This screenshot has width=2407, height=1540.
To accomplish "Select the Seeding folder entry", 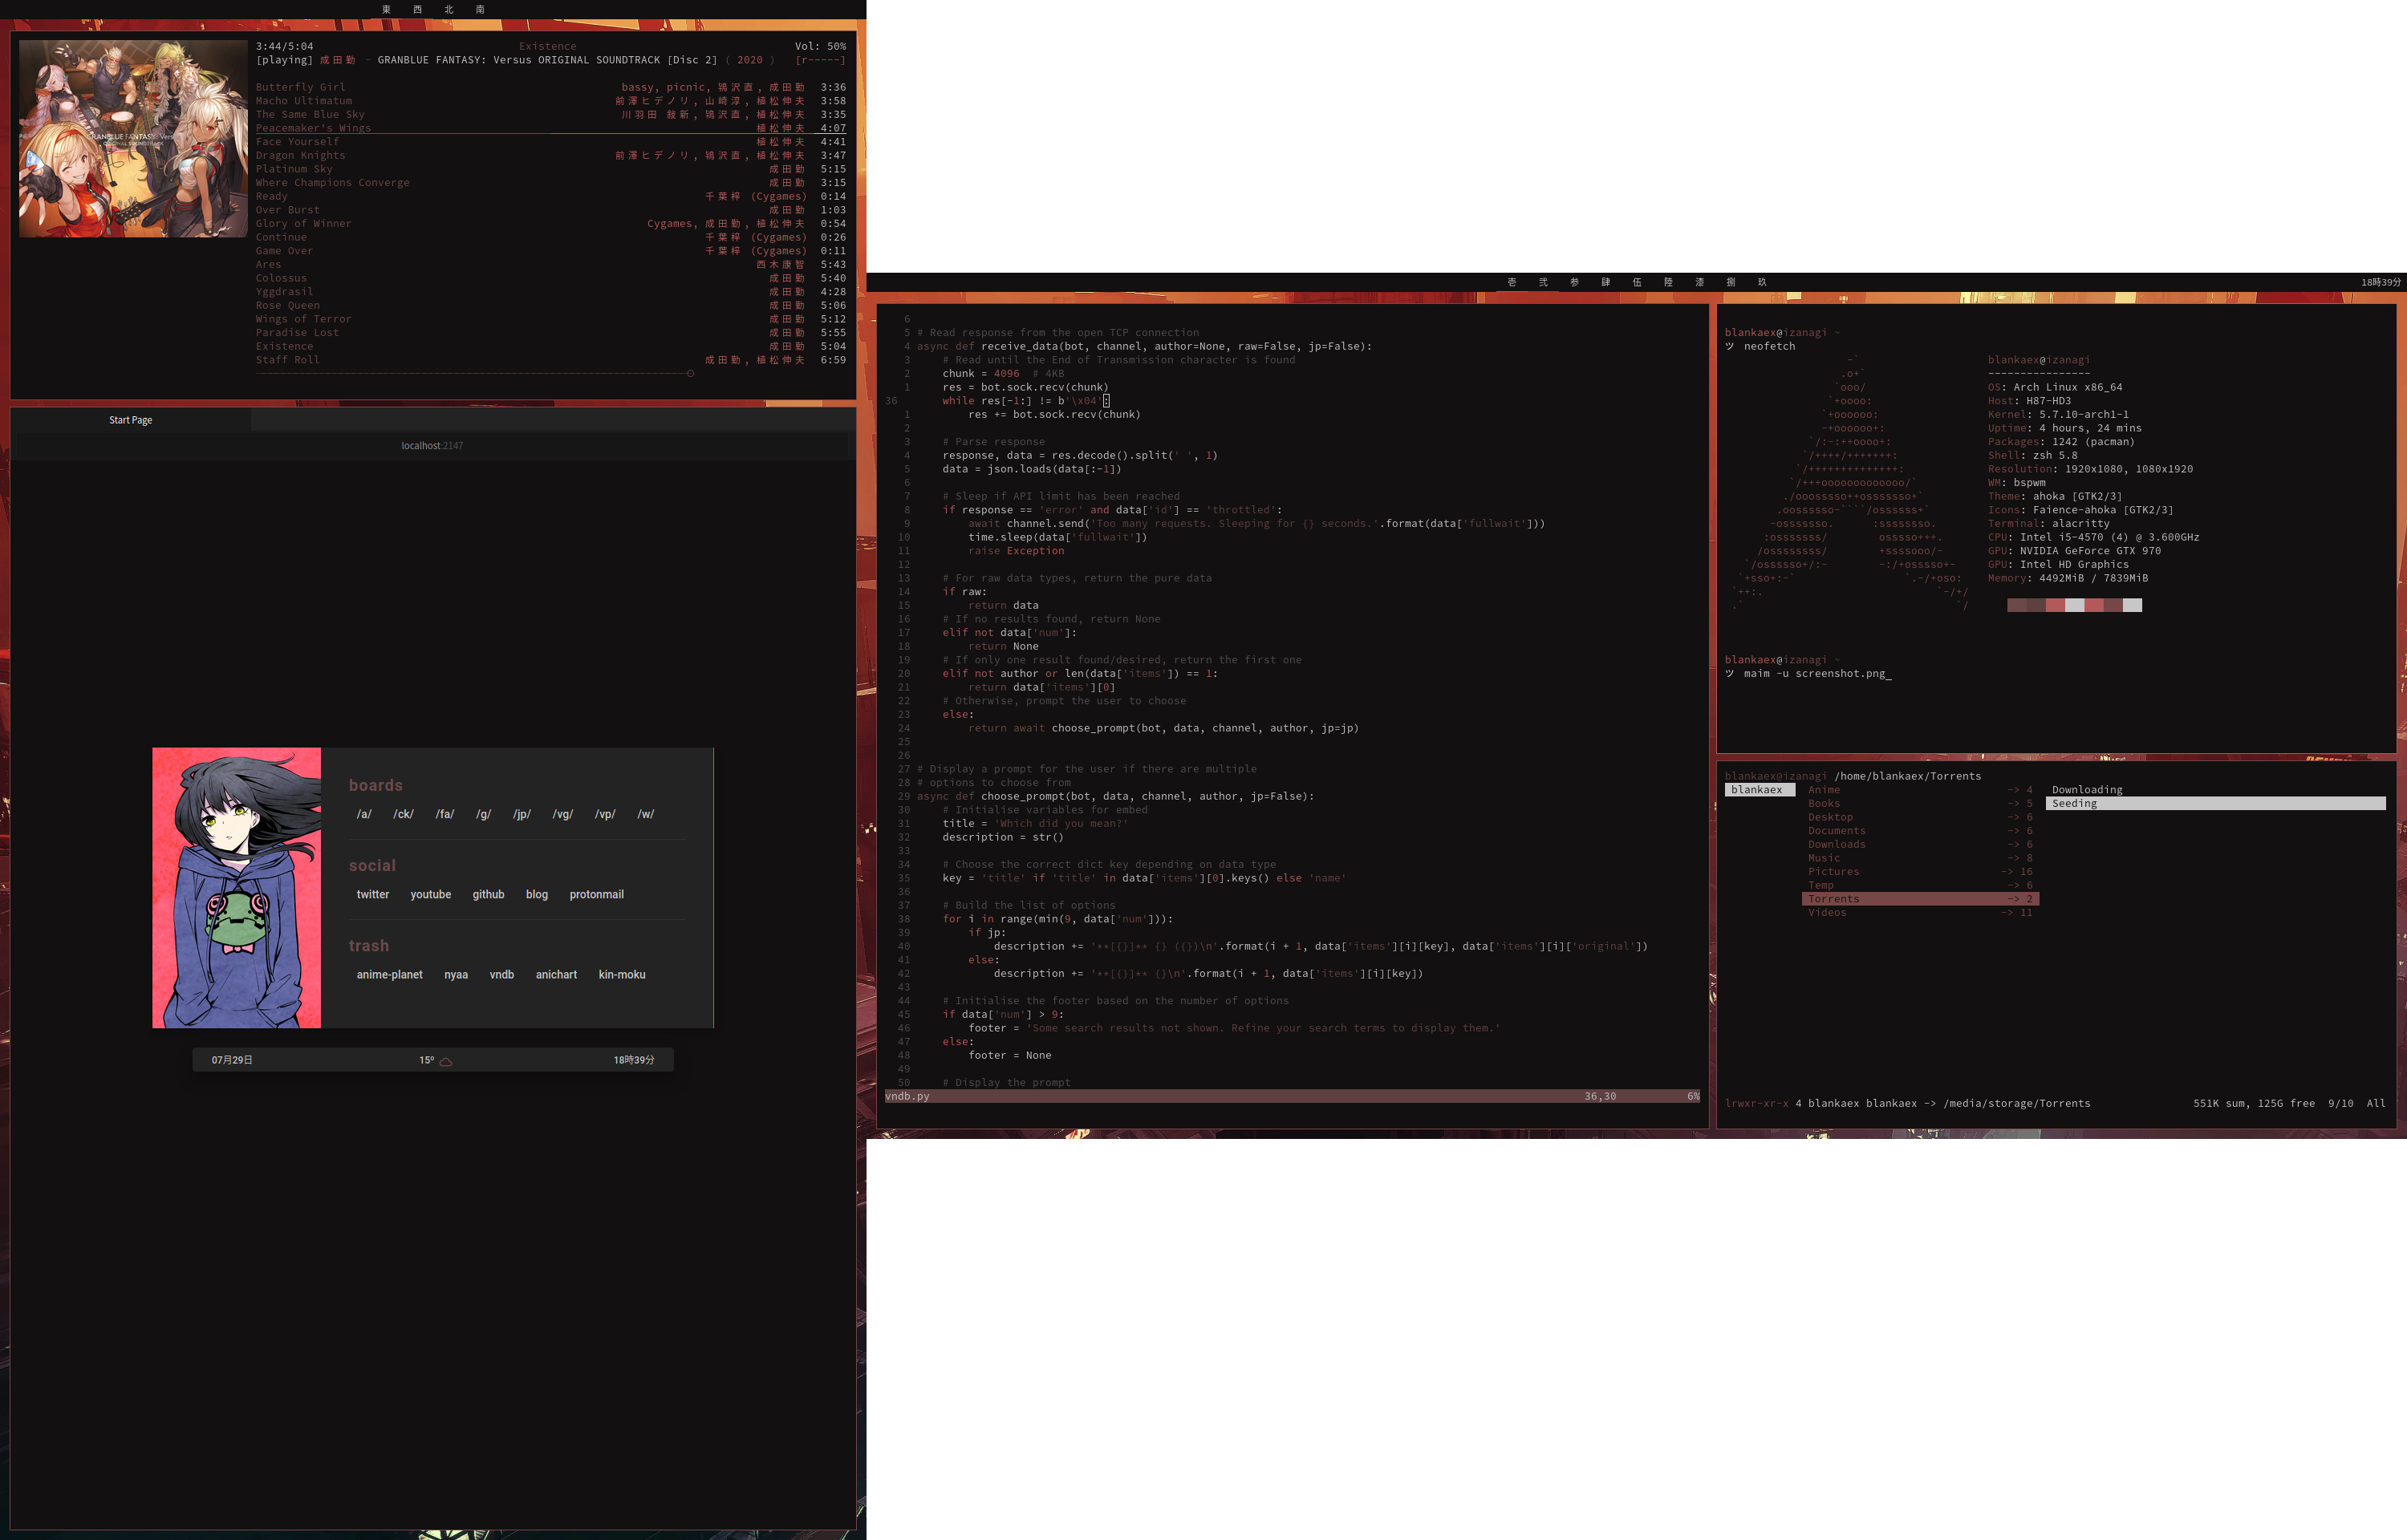I will click(2074, 803).
